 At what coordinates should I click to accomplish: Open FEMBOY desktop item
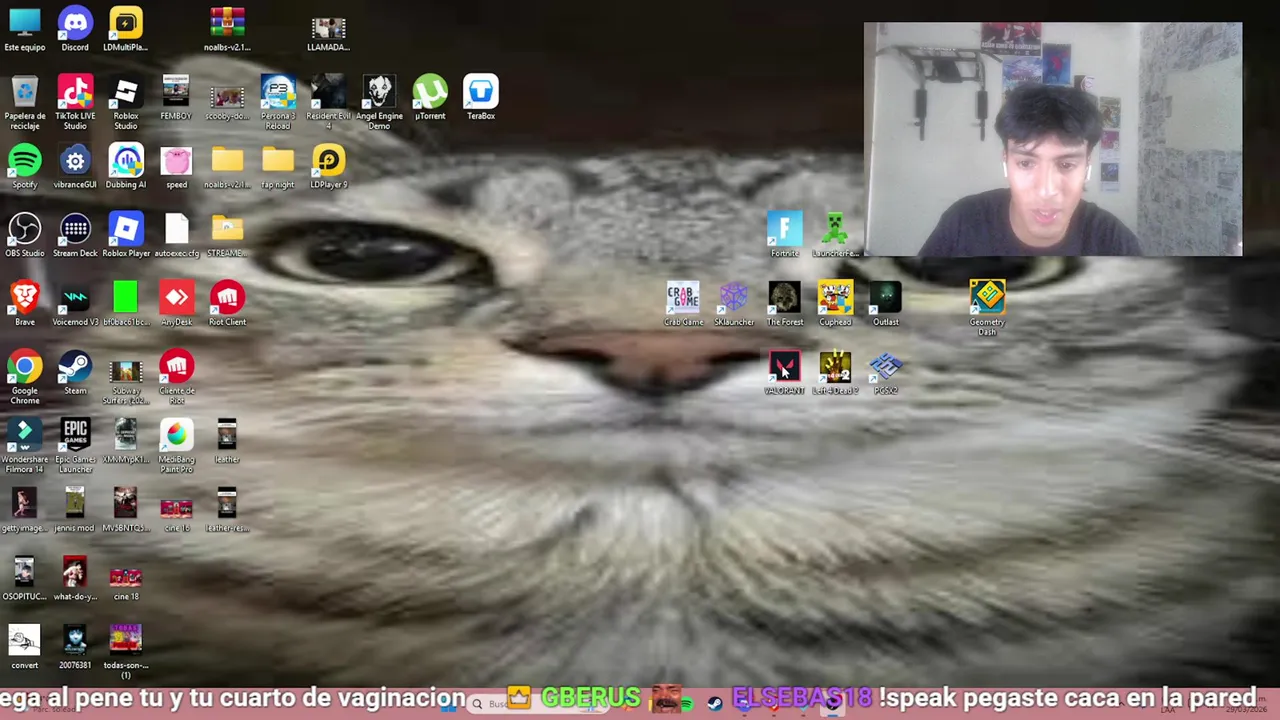pos(176,97)
